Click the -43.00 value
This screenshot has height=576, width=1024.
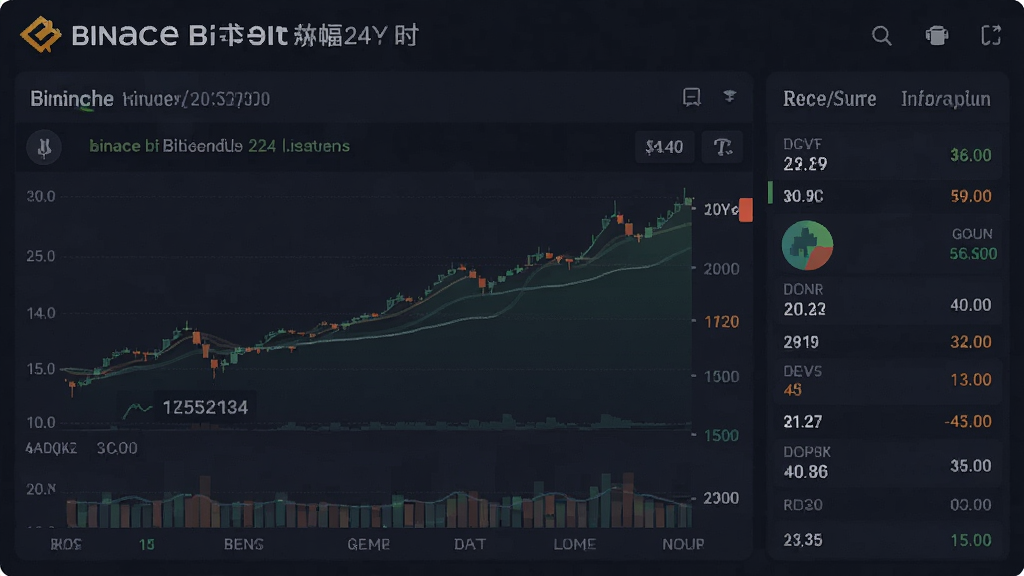tap(968, 421)
